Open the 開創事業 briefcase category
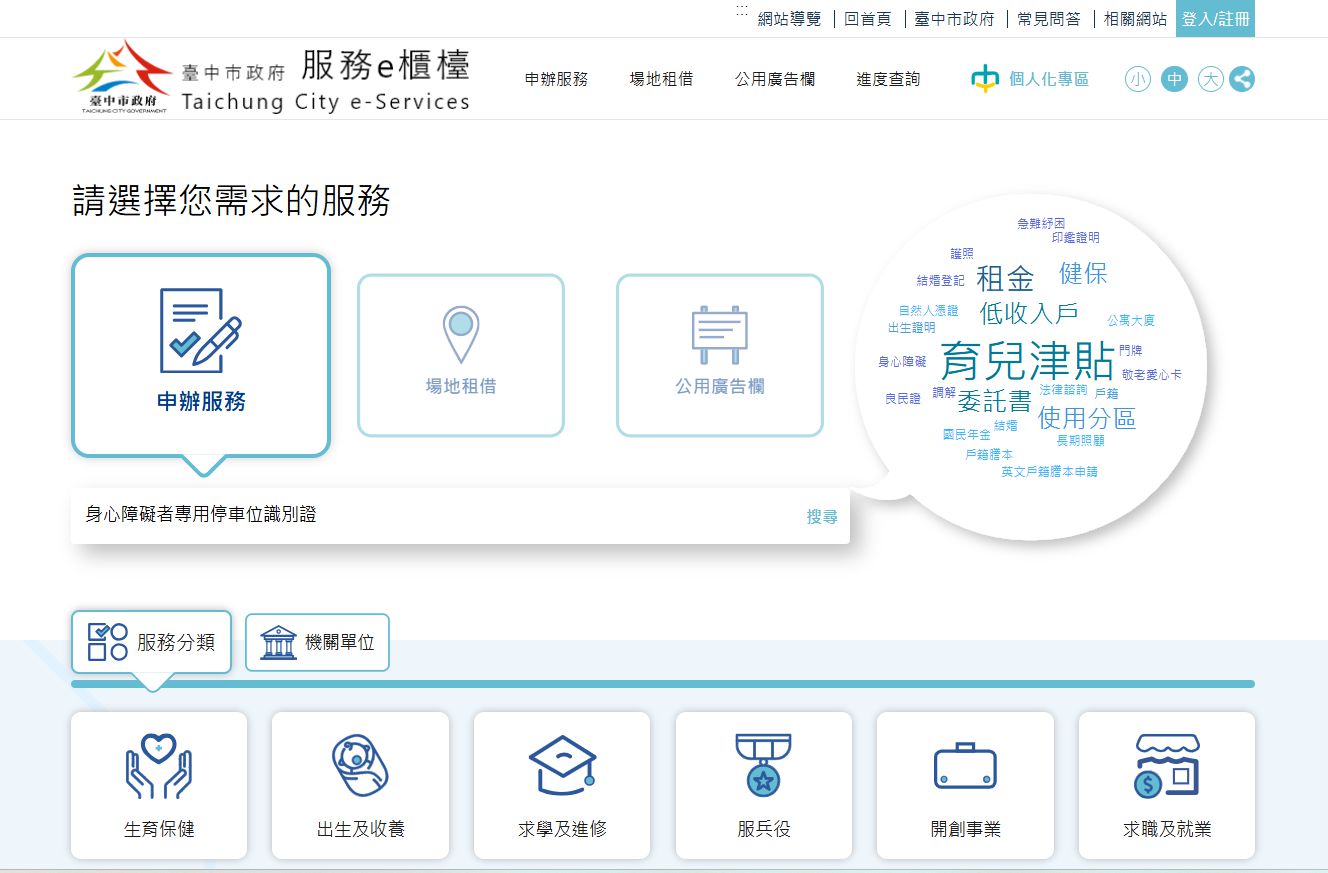 coord(965,785)
